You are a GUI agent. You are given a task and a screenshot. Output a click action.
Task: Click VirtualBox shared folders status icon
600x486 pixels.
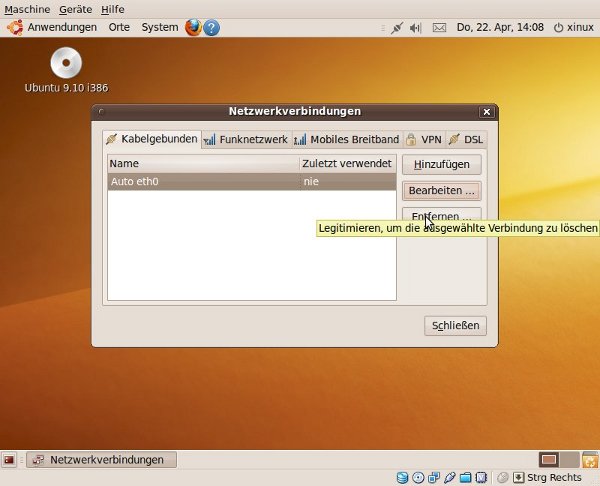(x=466, y=478)
